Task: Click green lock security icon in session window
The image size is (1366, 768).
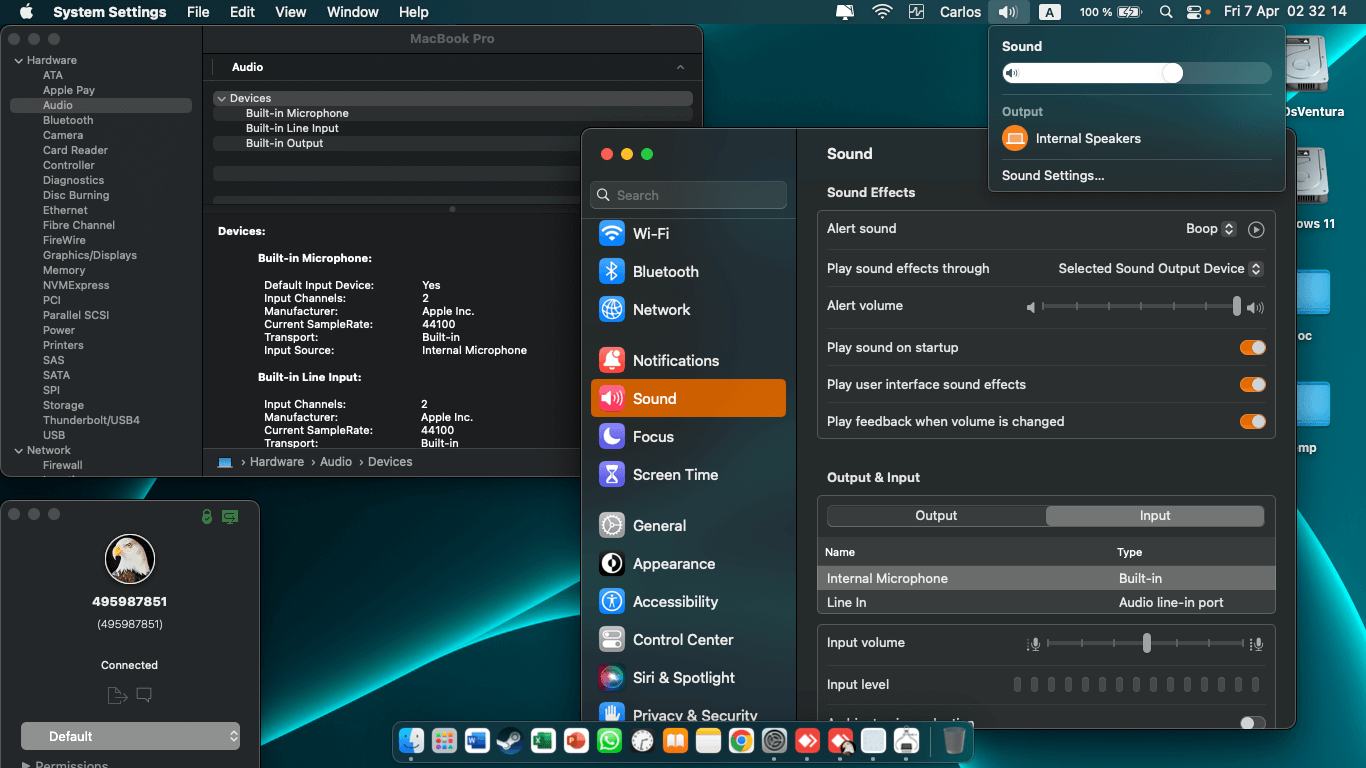Action: point(206,516)
